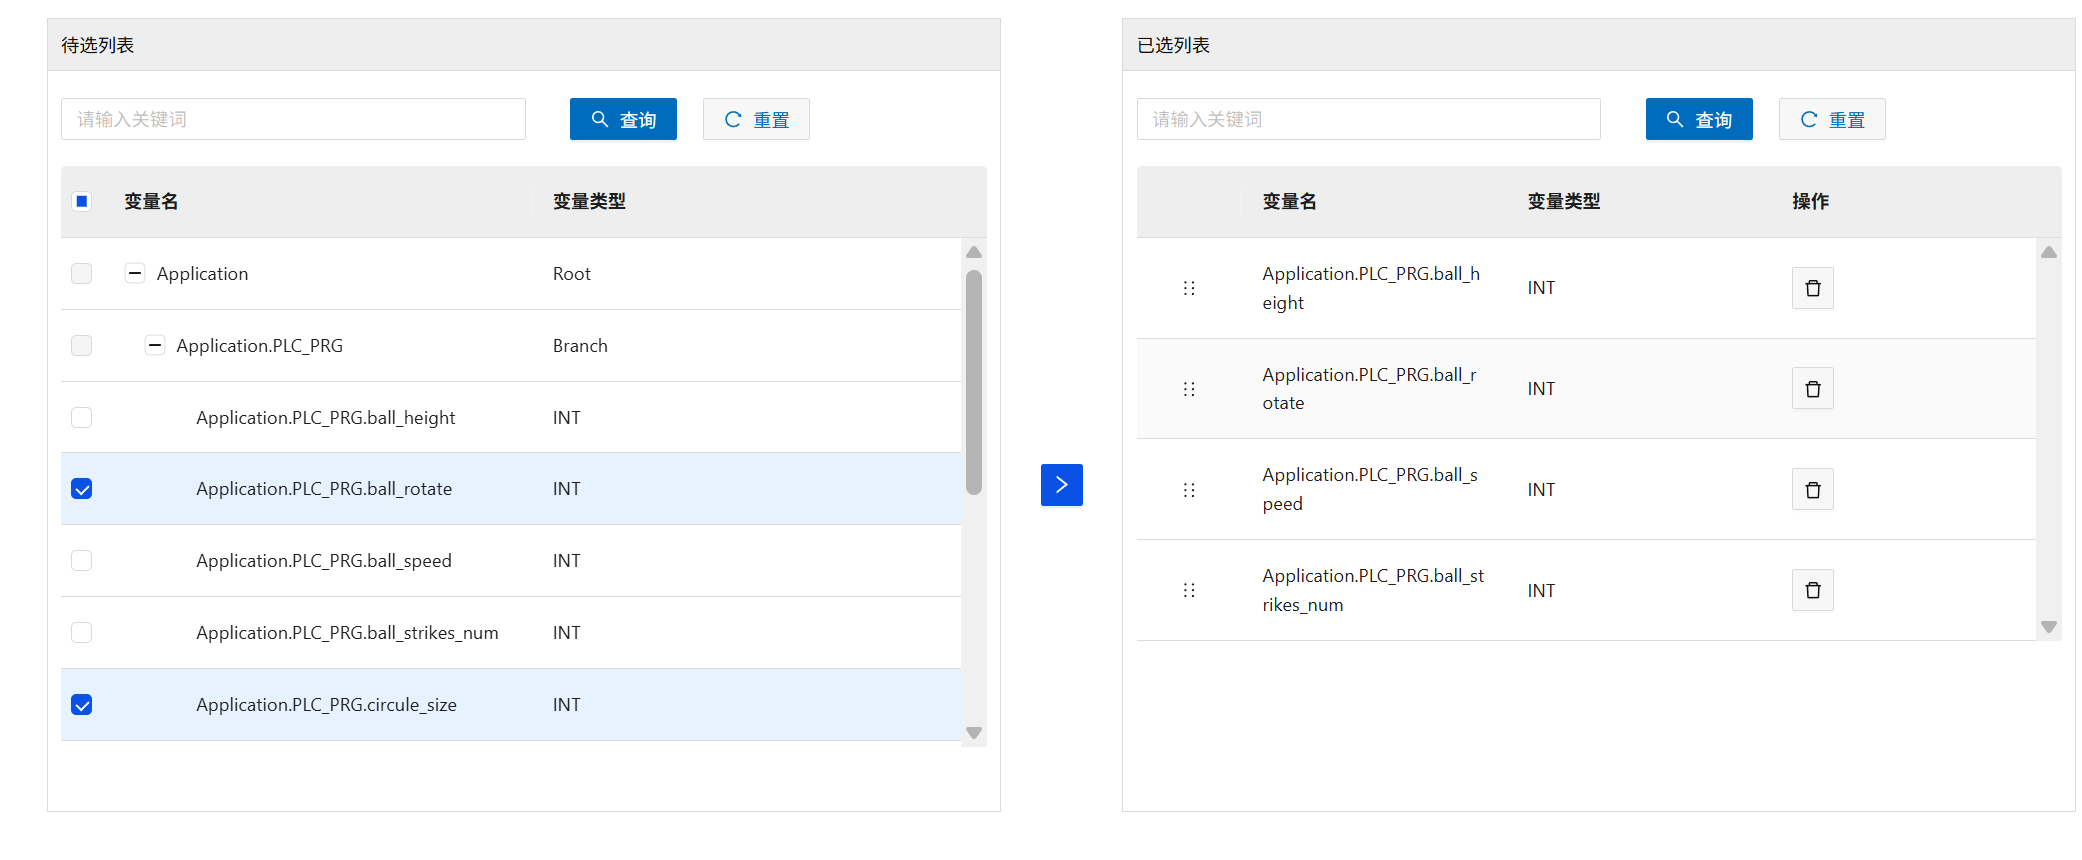Toggle the select-all header checkbox
This screenshot has width=2082, height=860.
(x=82, y=201)
